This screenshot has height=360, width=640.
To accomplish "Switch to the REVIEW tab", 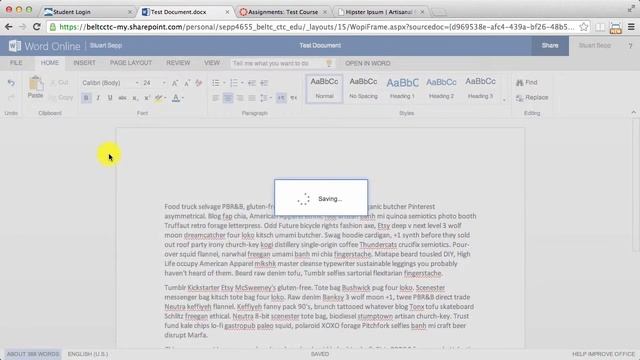I will [178, 63].
